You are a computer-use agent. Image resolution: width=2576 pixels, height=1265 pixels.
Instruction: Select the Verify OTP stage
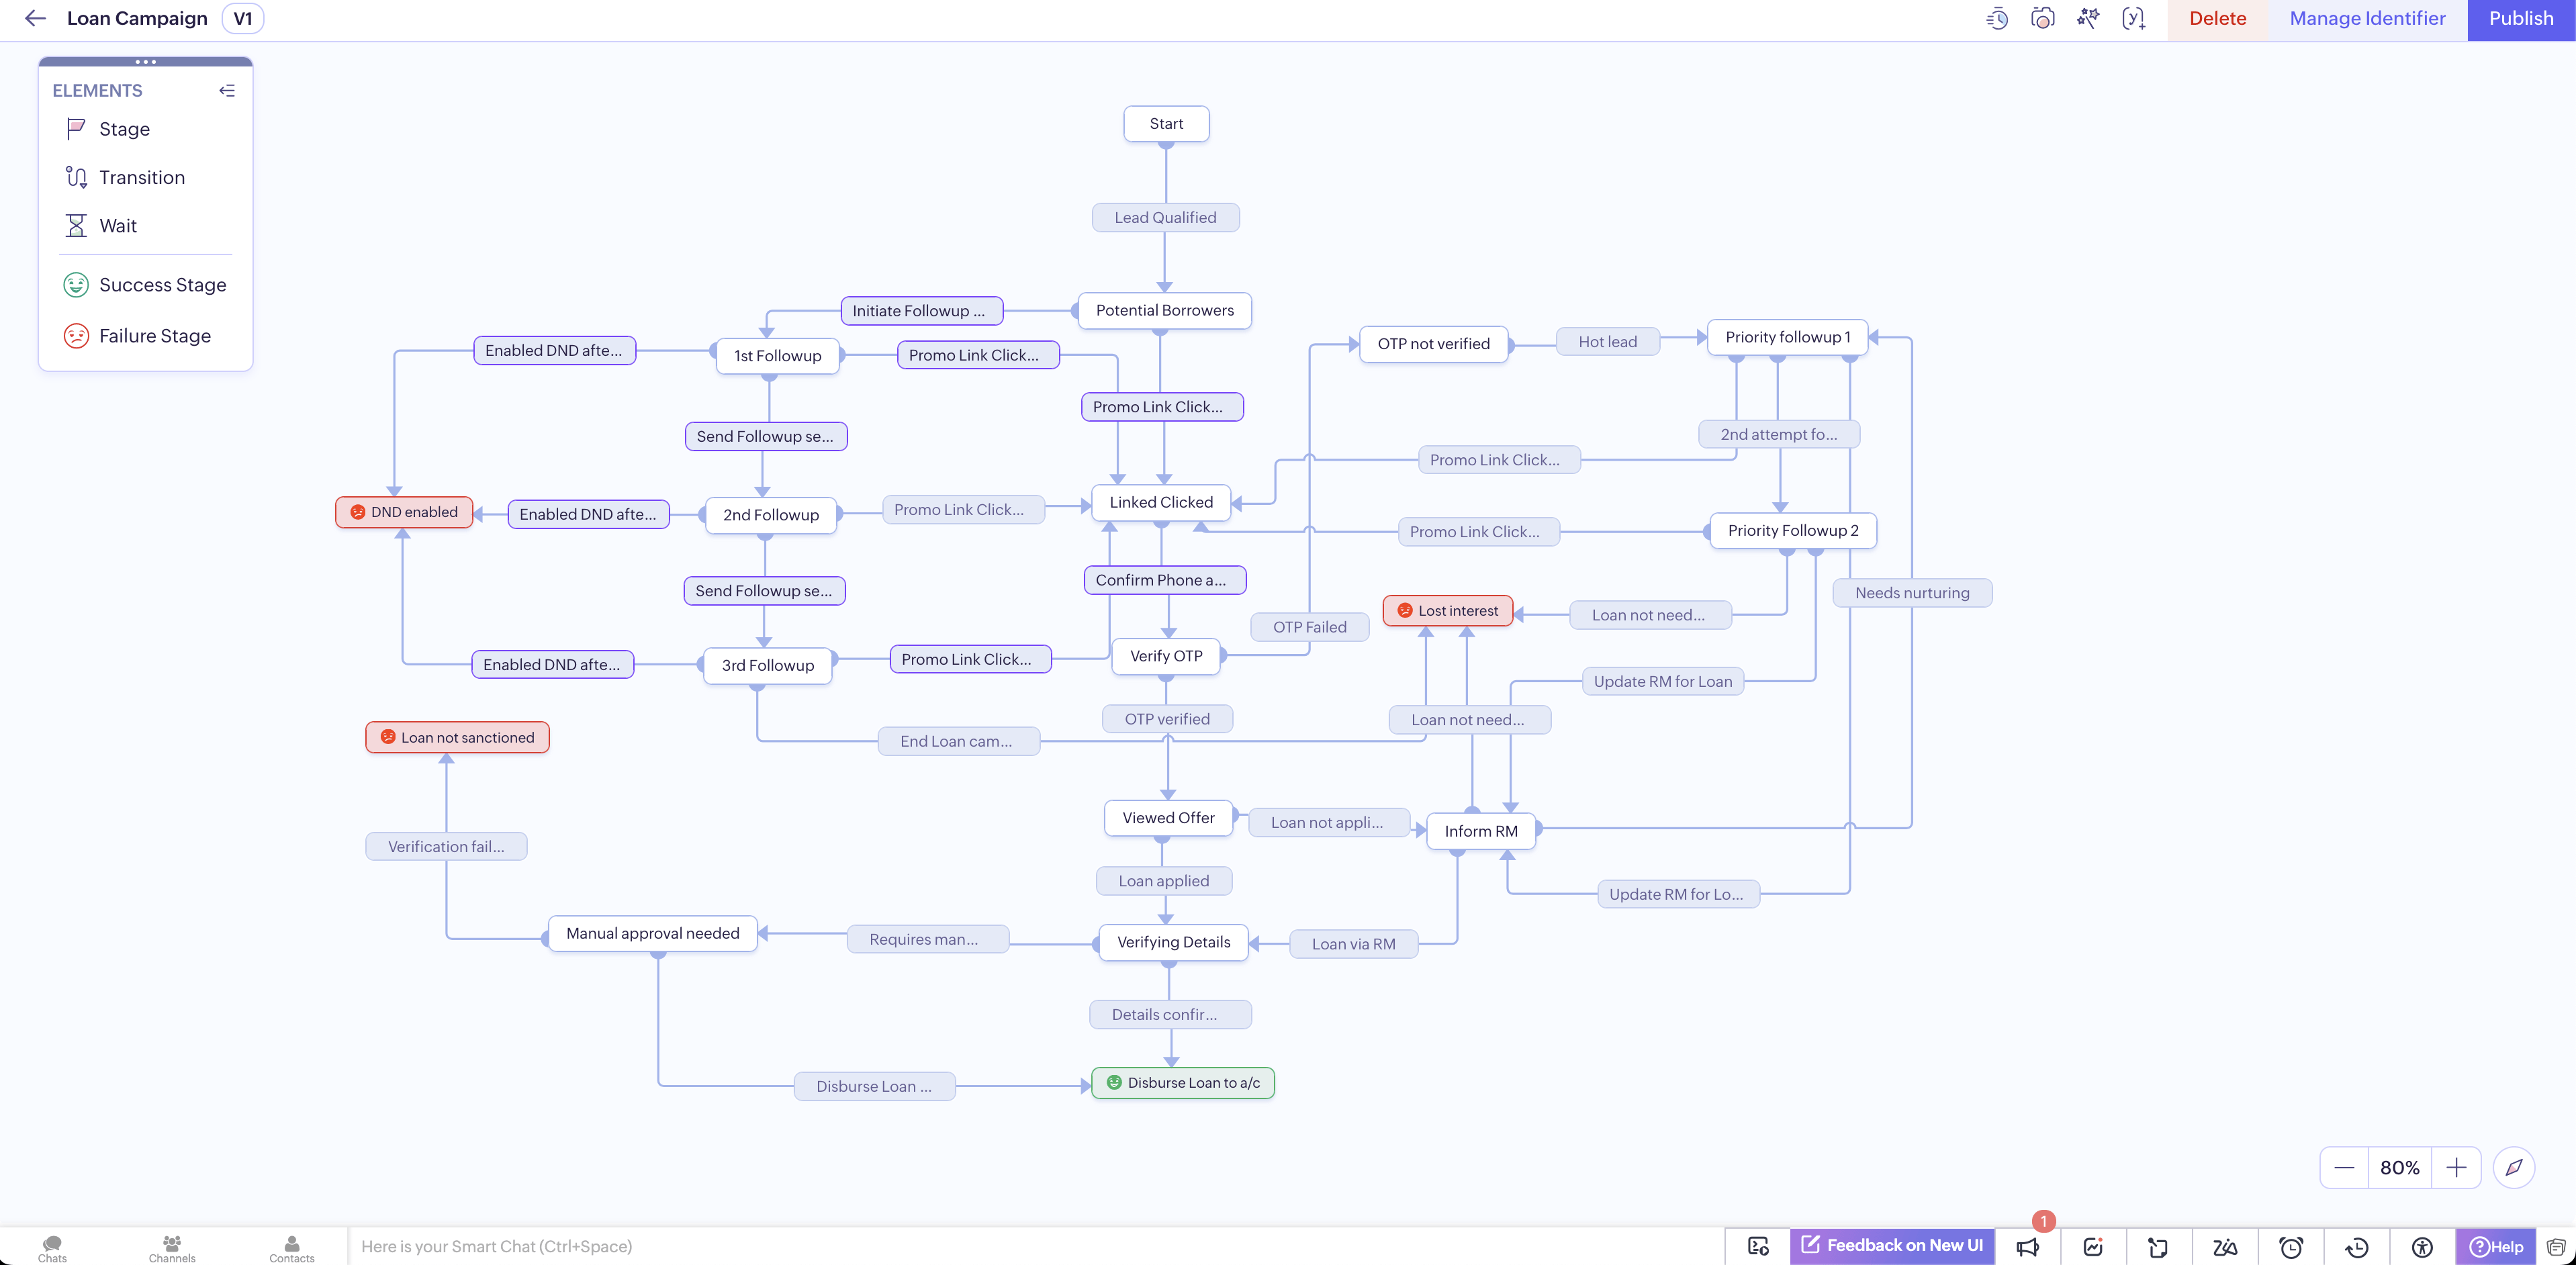pos(1166,656)
